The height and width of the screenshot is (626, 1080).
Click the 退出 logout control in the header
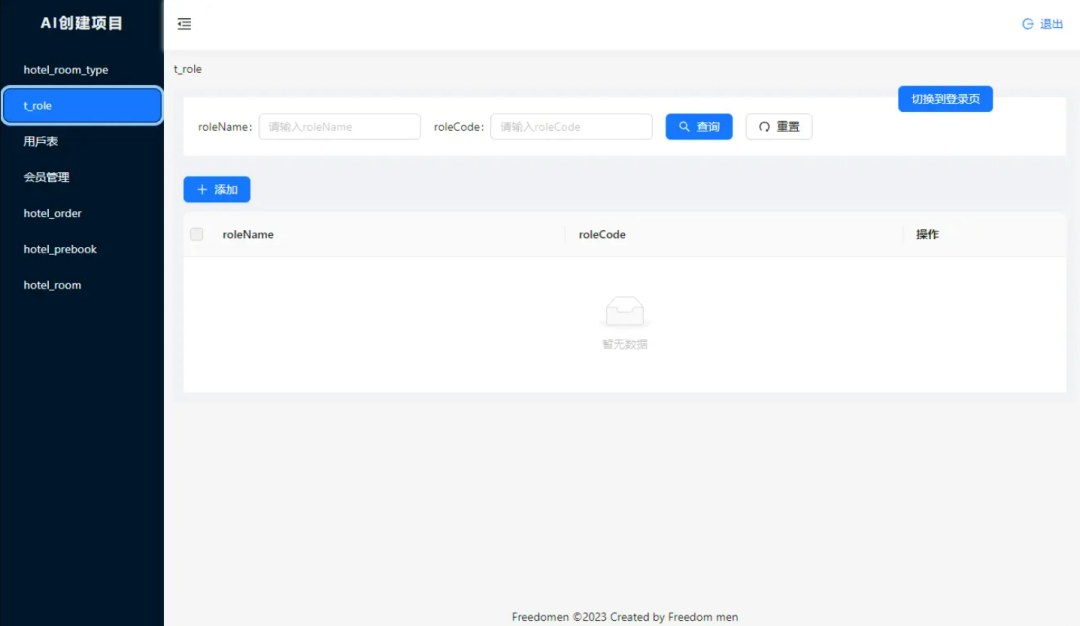tap(1046, 23)
